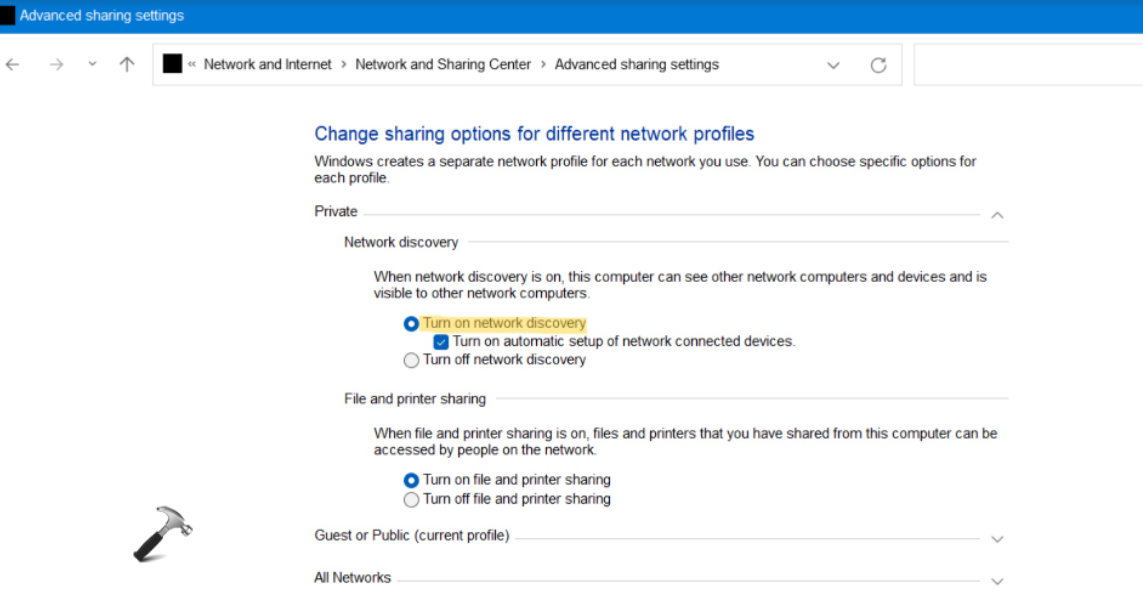Navigate to Network and Internet breadcrumb
The height and width of the screenshot is (612, 1143).
[267, 64]
